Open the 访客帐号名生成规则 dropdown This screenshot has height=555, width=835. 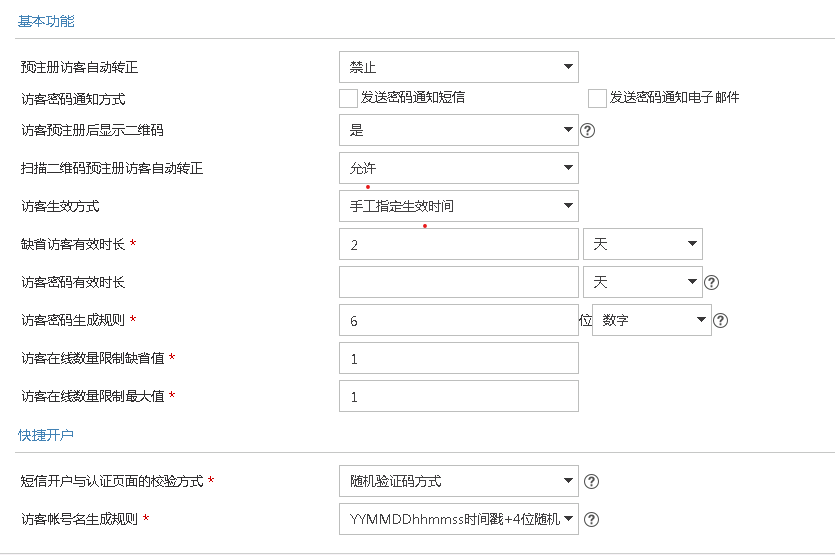pyautogui.click(x=458, y=519)
